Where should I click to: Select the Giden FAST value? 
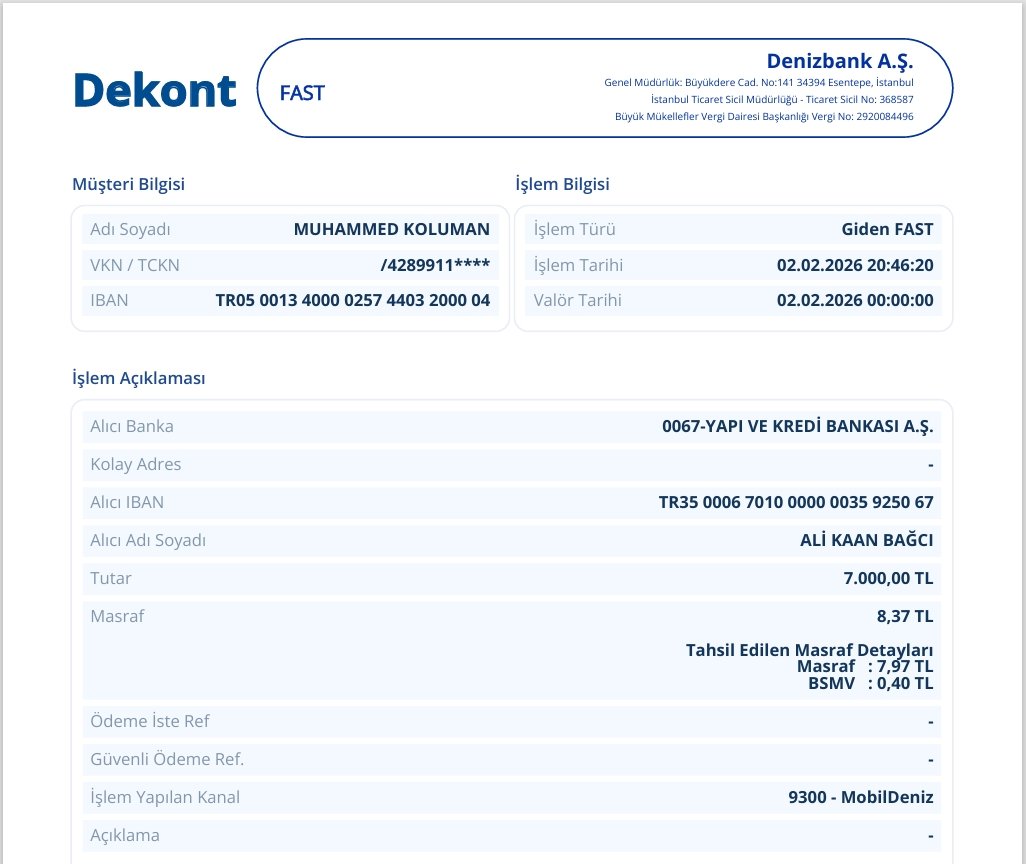point(887,229)
